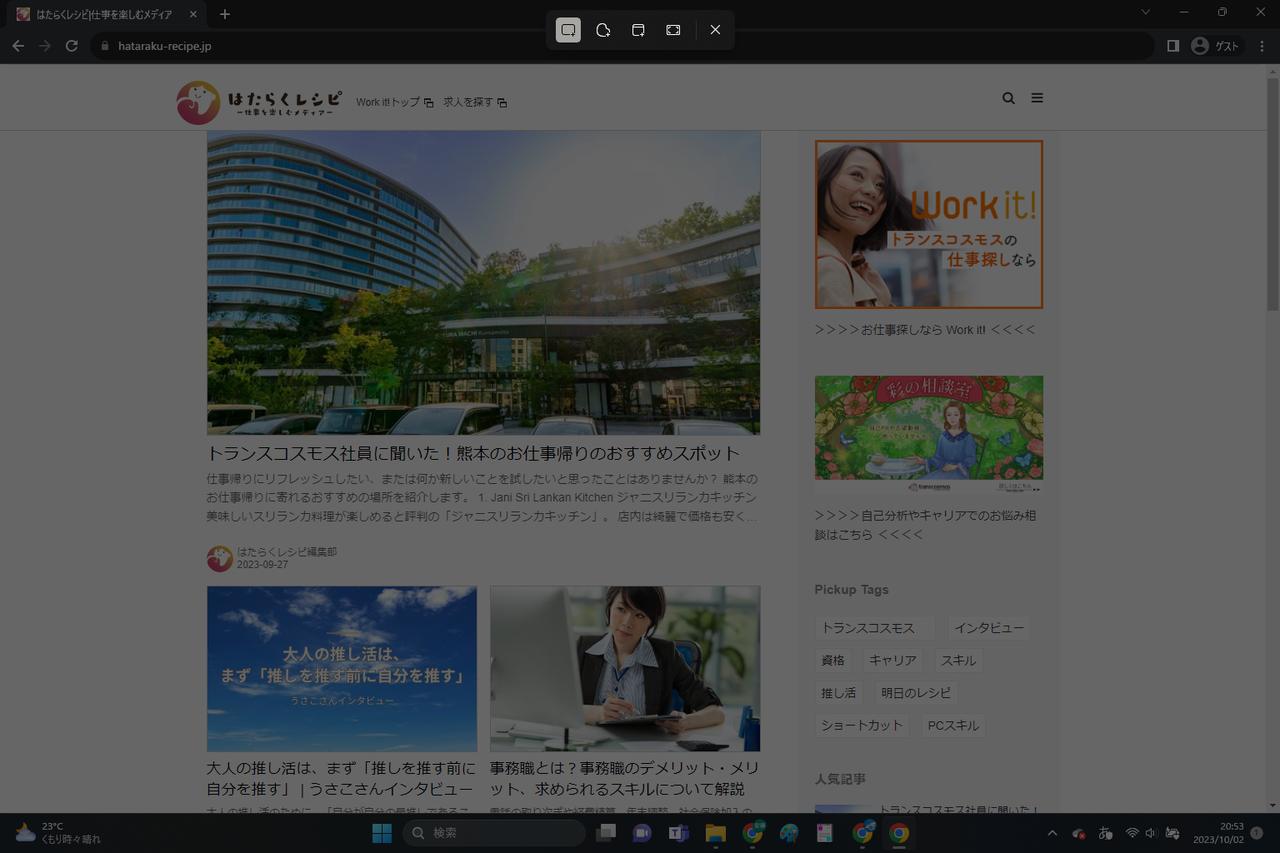This screenshot has width=1280, height=853.
Task: Open the 大人の推し活 sky thumbnail
Action: (x=342, y=668)
